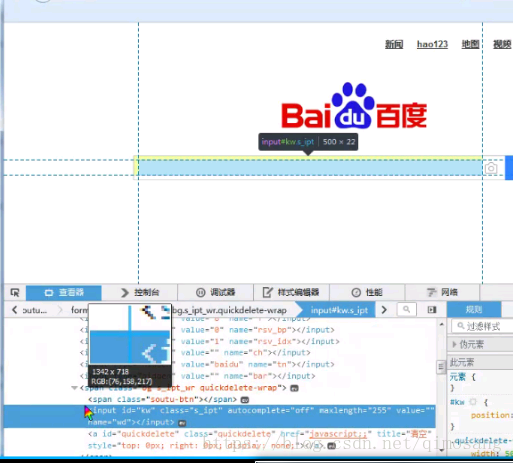The width and height of the screenshot is (513, 463).
Task: Click the #kw rule selector target icon
Action: [473, 402]
